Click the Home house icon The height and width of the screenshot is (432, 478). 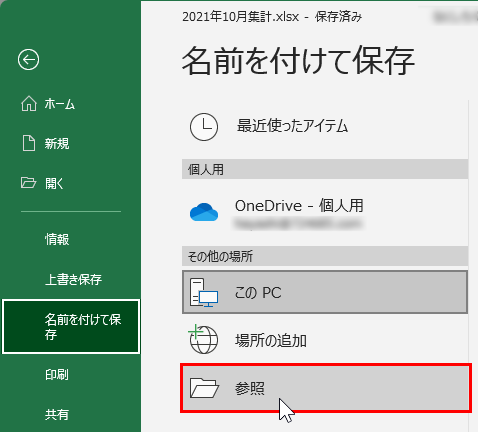tap(29, 103)
